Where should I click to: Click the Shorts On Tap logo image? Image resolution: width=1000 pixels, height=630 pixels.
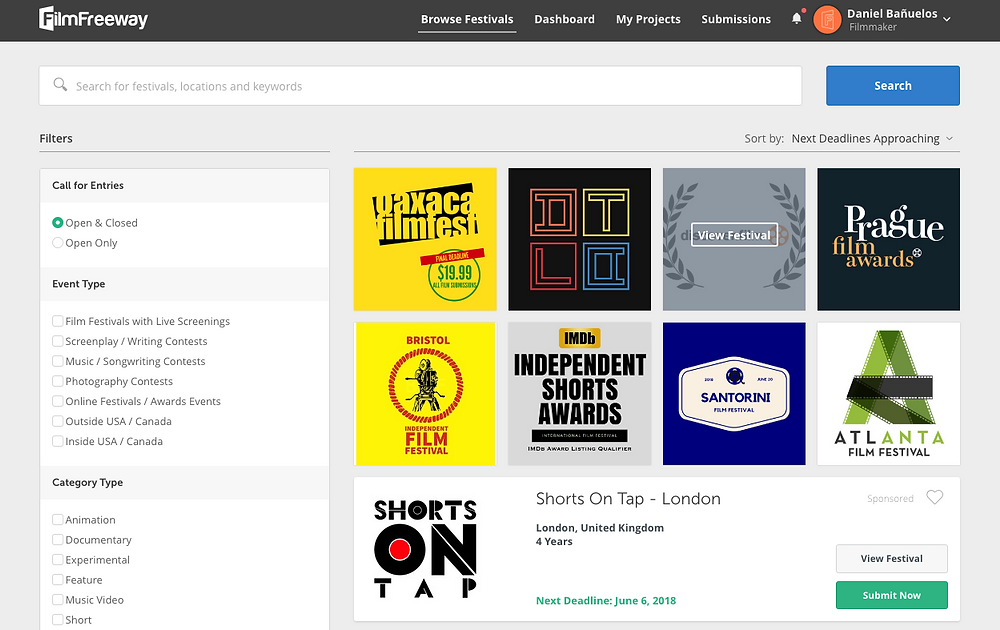coord(425,548)
